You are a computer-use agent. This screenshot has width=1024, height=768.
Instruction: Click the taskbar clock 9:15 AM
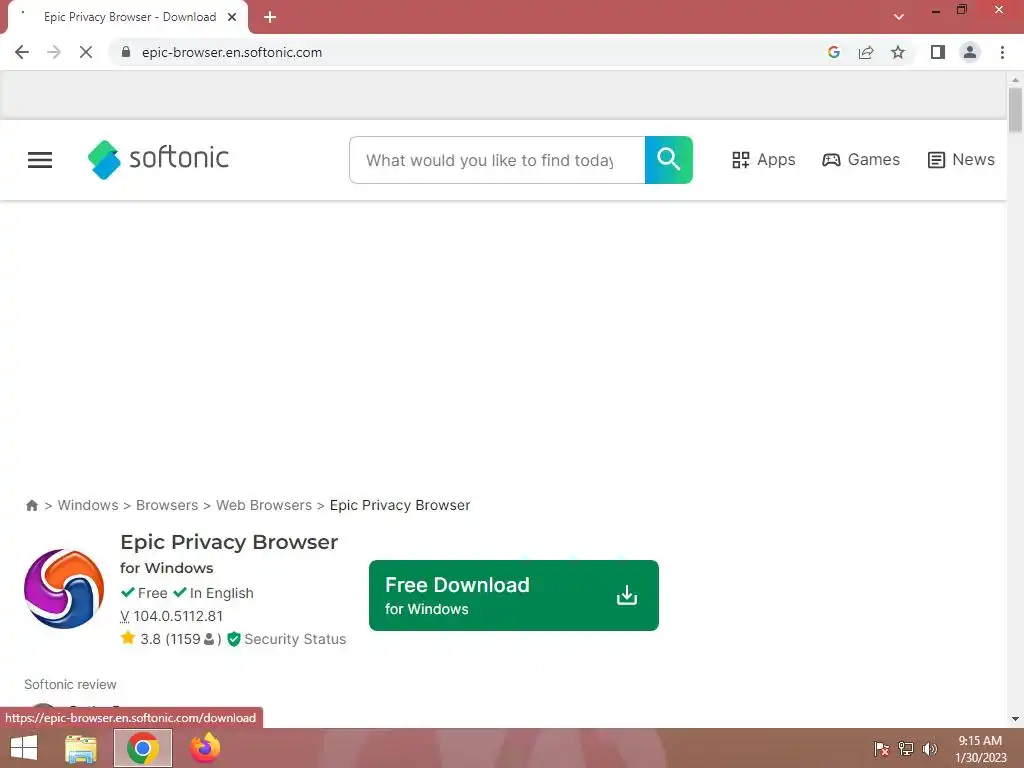coord(980,741)
